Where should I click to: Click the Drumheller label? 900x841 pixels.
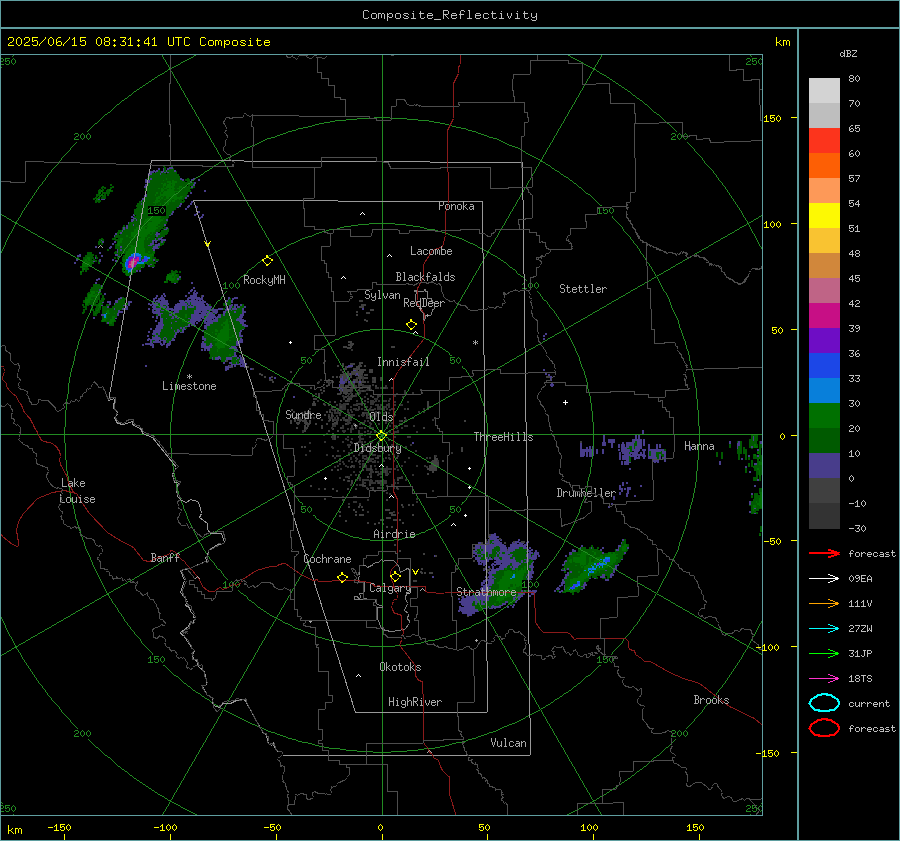[x=586, y=493]
